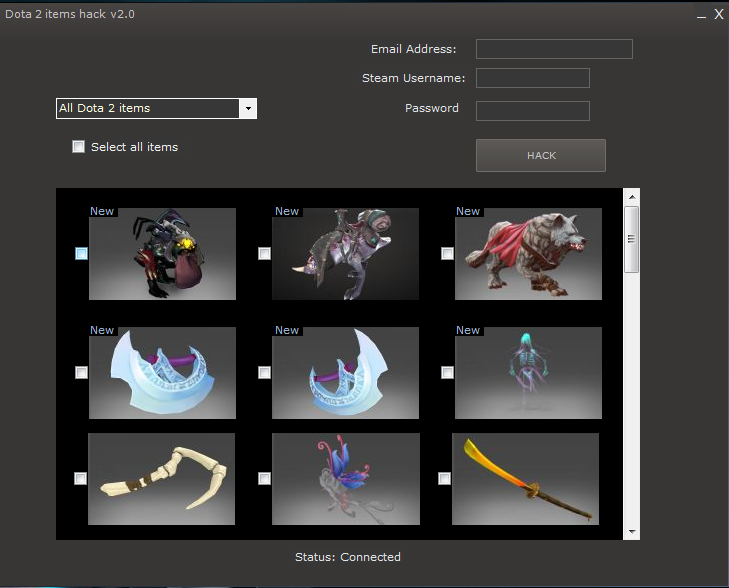Tick the checkbox beside the right ice axe
Viewport: 729px width, 588px height.
click(x=264, y=372)
